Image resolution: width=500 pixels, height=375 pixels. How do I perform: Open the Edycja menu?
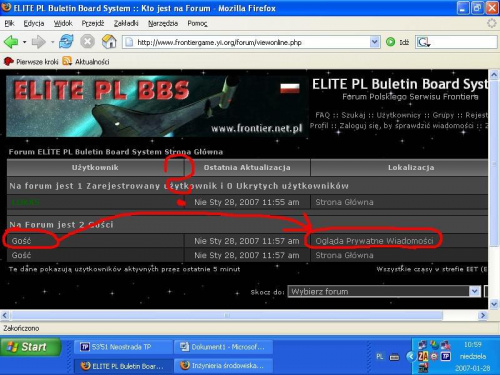[x=34, y=23]
